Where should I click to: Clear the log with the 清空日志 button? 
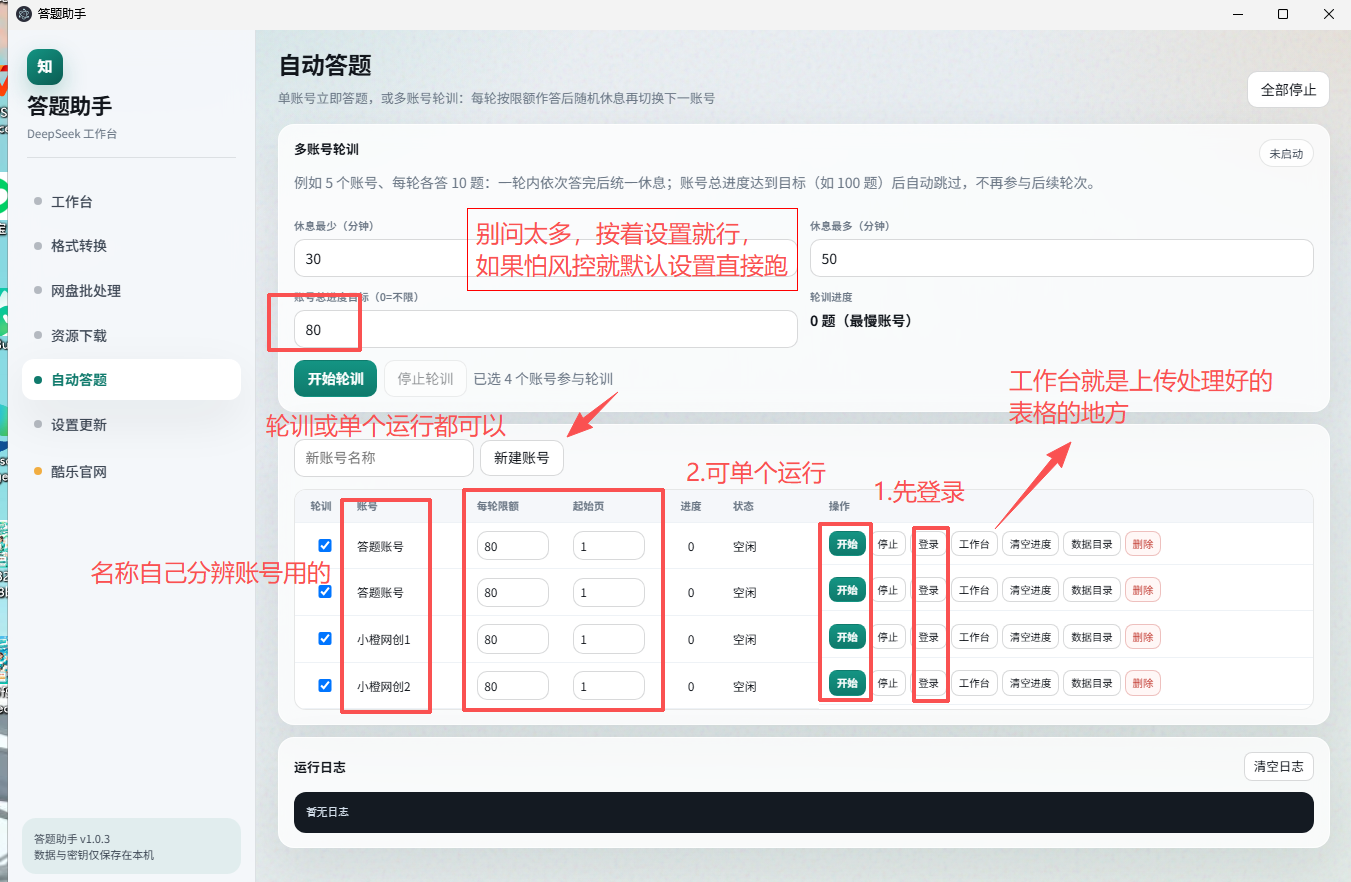(x=1279, y=767)
